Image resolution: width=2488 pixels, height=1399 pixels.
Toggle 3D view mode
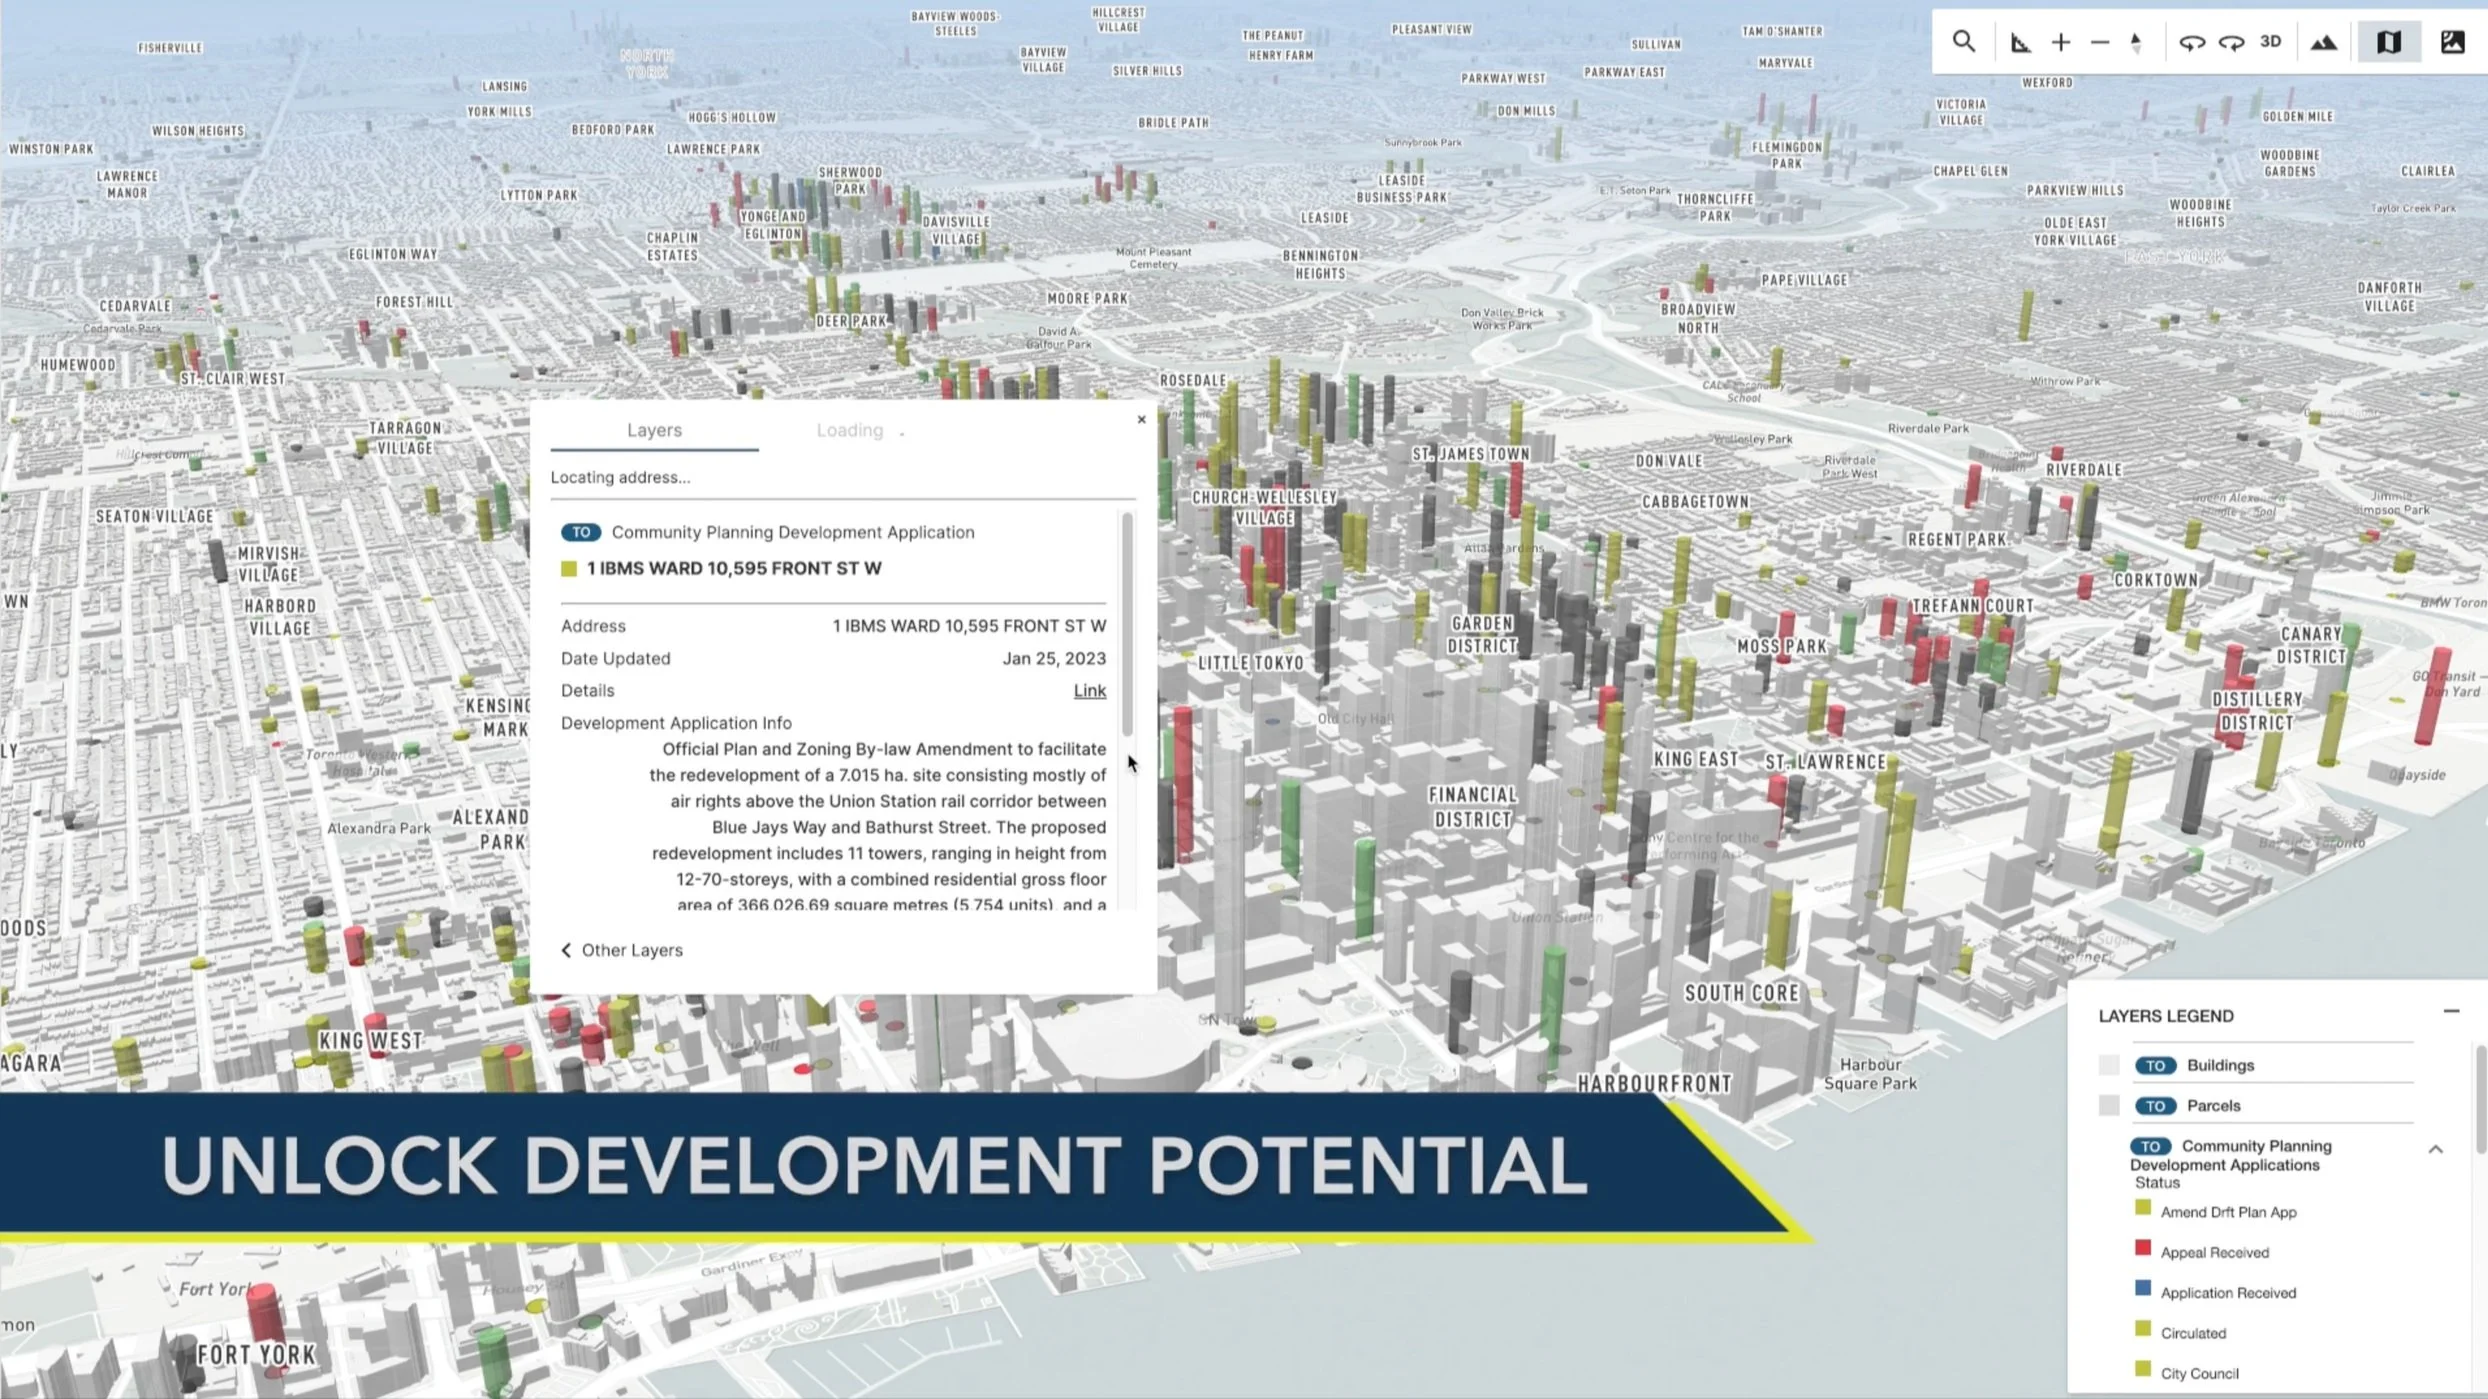pyautogui.click(x=2271, y=42)
